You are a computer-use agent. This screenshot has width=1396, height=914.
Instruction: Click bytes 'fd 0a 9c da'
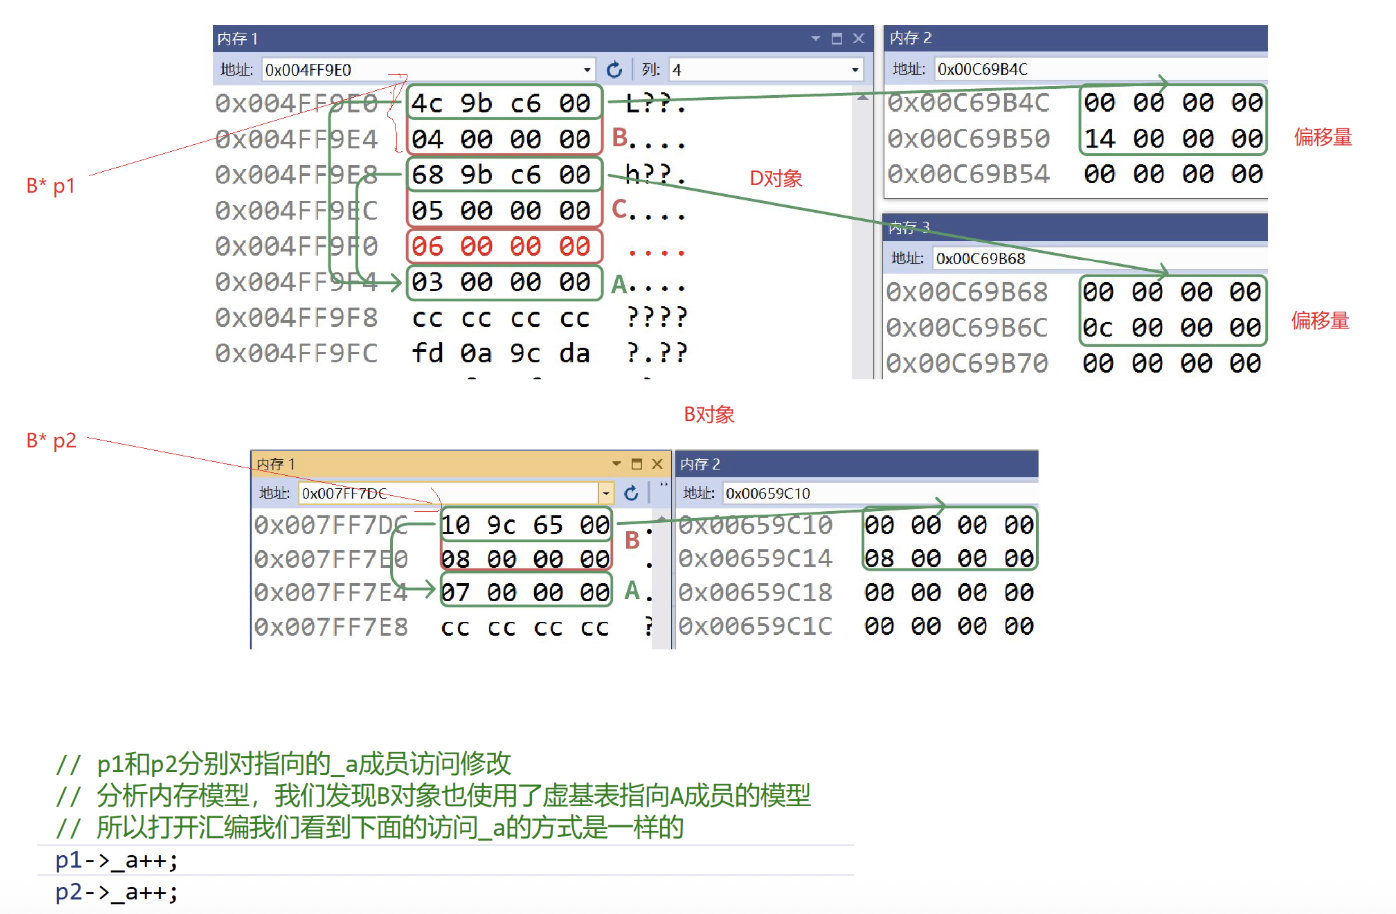click(x=502, y=353)
